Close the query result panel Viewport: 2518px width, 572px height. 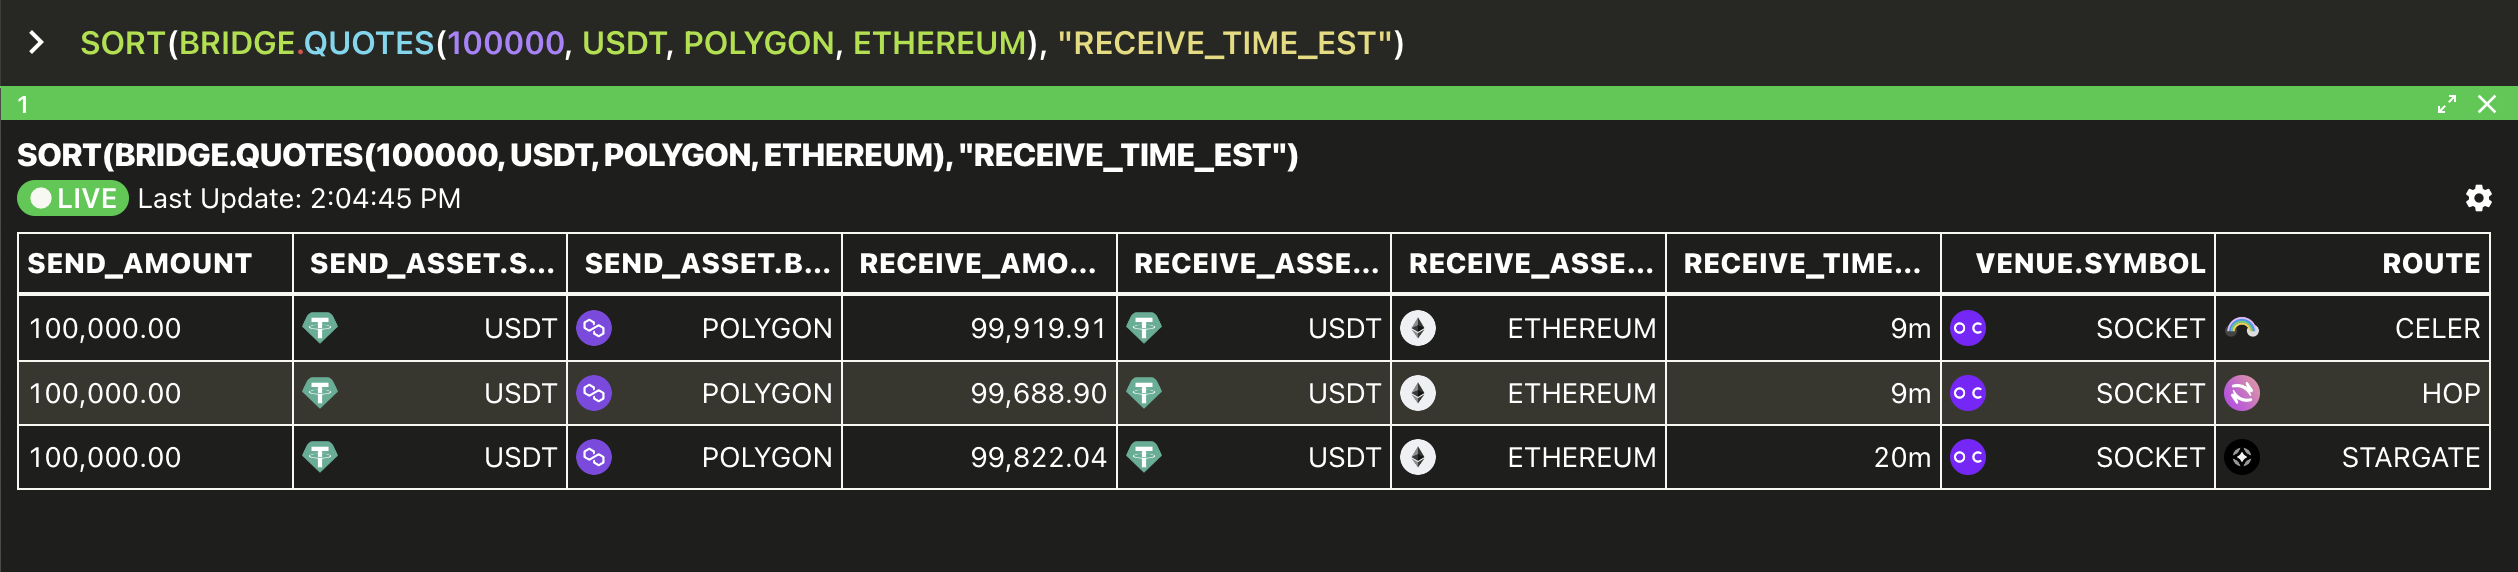[2487, 104]
